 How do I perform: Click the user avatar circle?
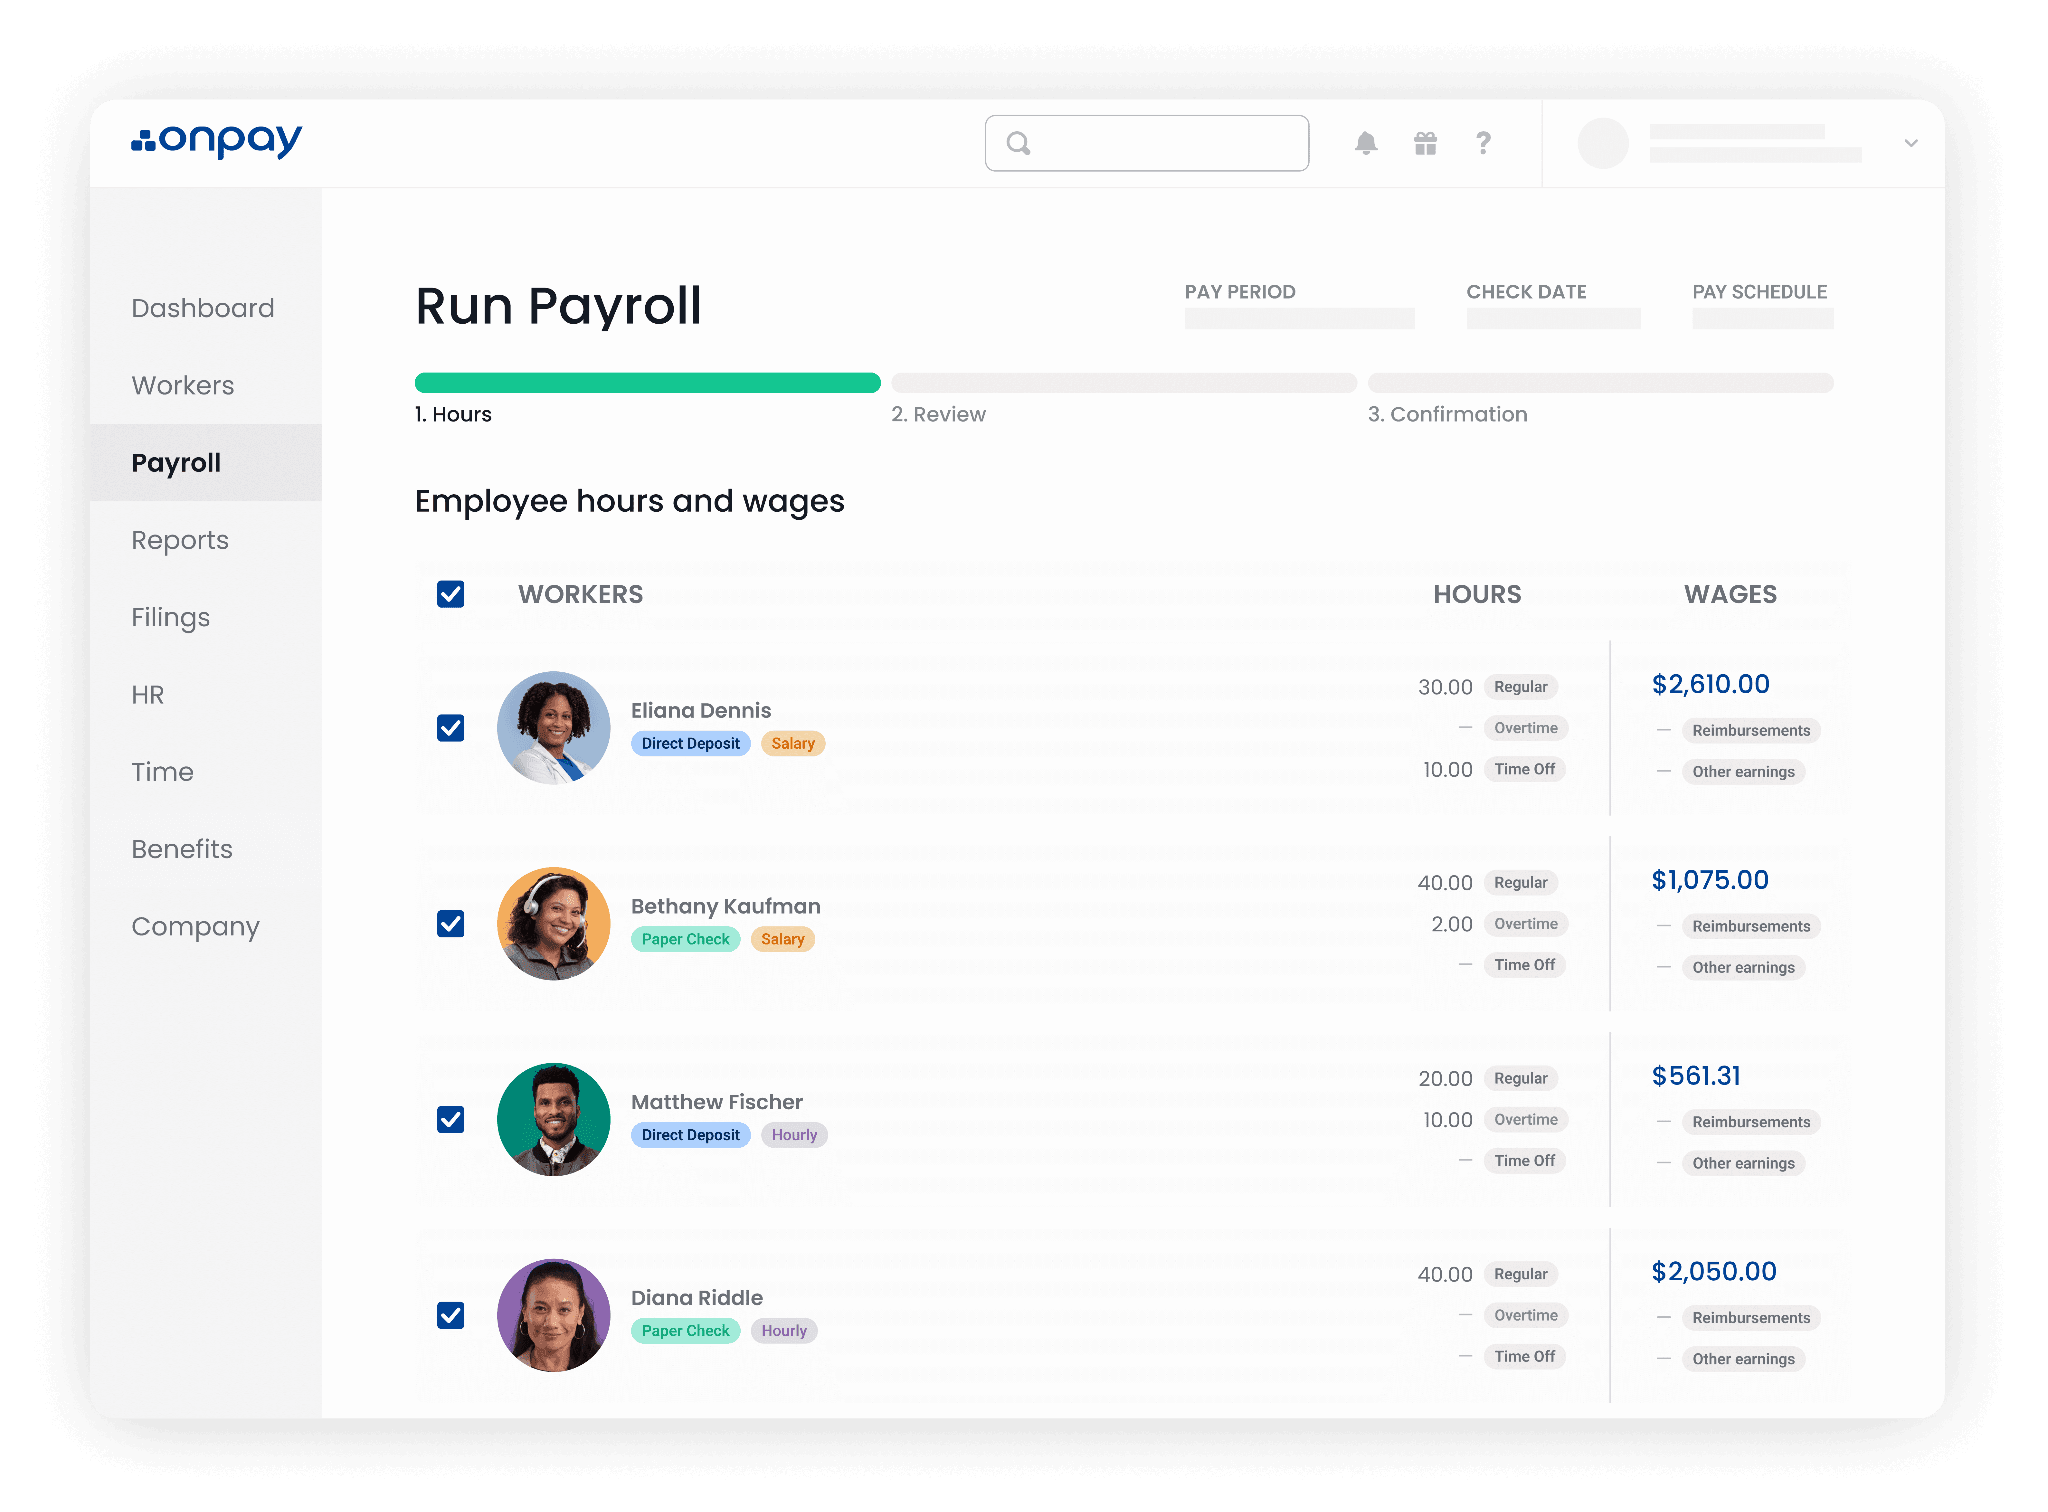coord(1602,143)
